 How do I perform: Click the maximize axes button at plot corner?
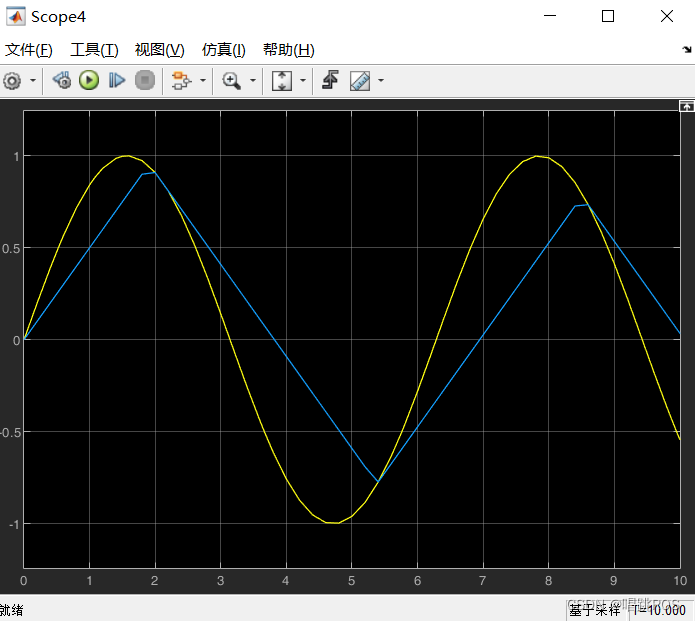pyautogui.click(x=687, y=106)
